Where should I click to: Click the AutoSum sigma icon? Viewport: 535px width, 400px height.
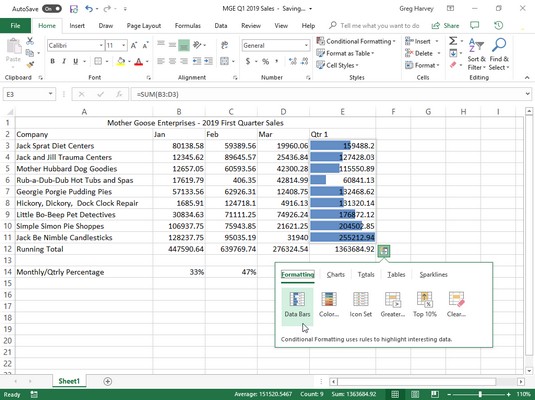tap(453, 41)
